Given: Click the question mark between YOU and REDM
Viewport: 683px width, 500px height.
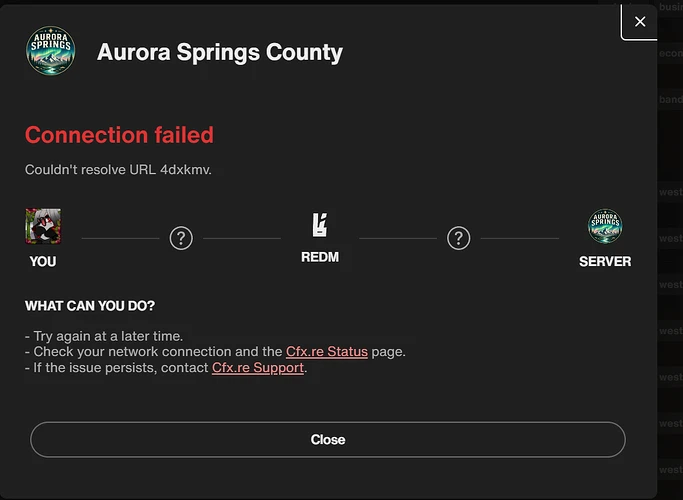Looking at the screenshot, I should 181,238.
